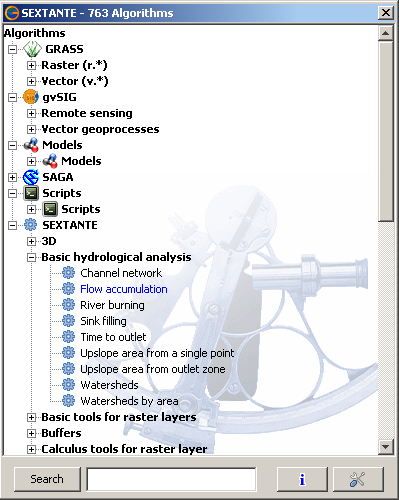399x500 pixels.
Task: Click the scrollbar down arrow
Action: [386, 447]
